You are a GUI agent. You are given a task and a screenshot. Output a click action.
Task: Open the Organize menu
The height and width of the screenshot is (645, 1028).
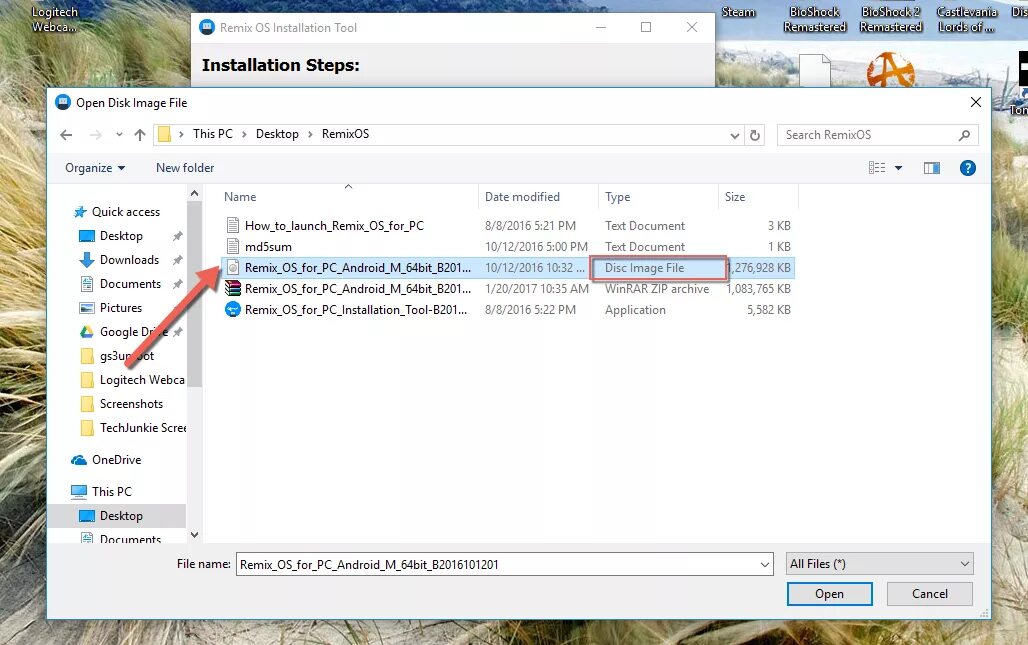tap(94, 168)
